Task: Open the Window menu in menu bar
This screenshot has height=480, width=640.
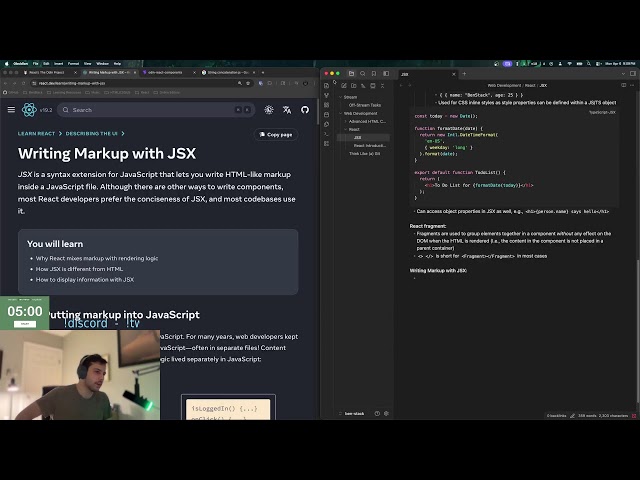Action: pyautogui.click(x=102, y=64)
